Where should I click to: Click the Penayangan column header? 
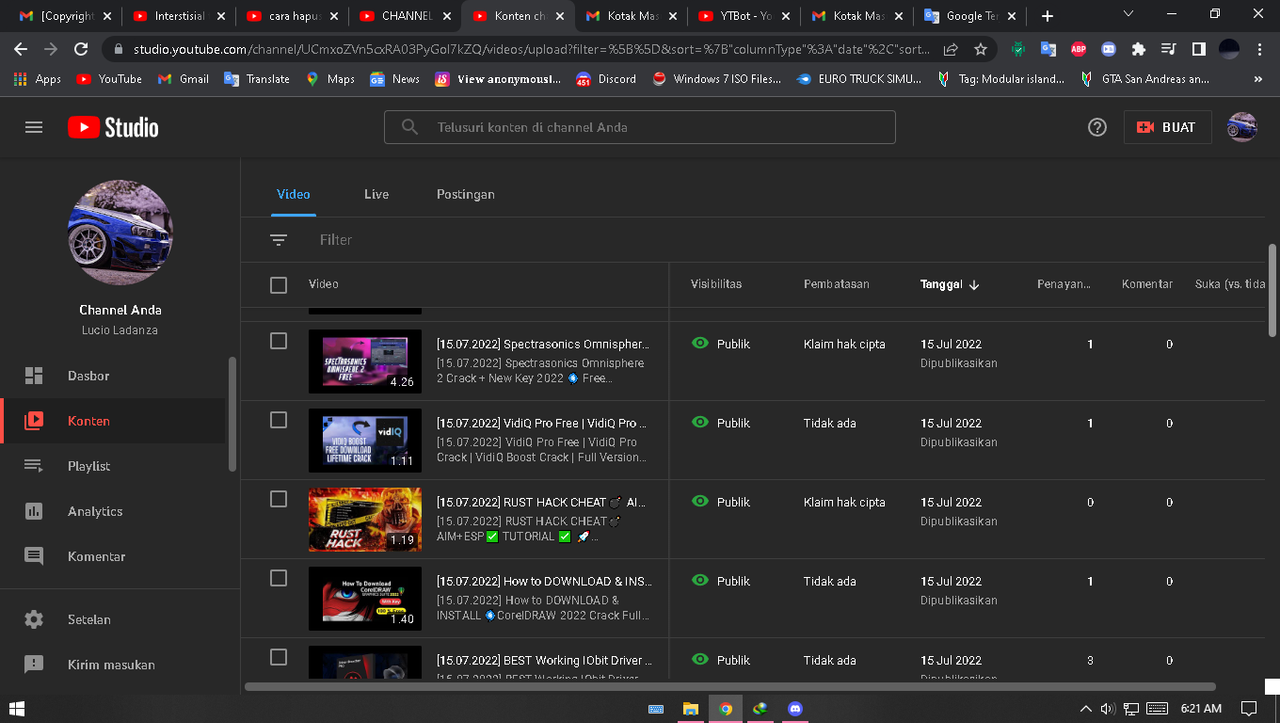click(x=1063, y=284)
